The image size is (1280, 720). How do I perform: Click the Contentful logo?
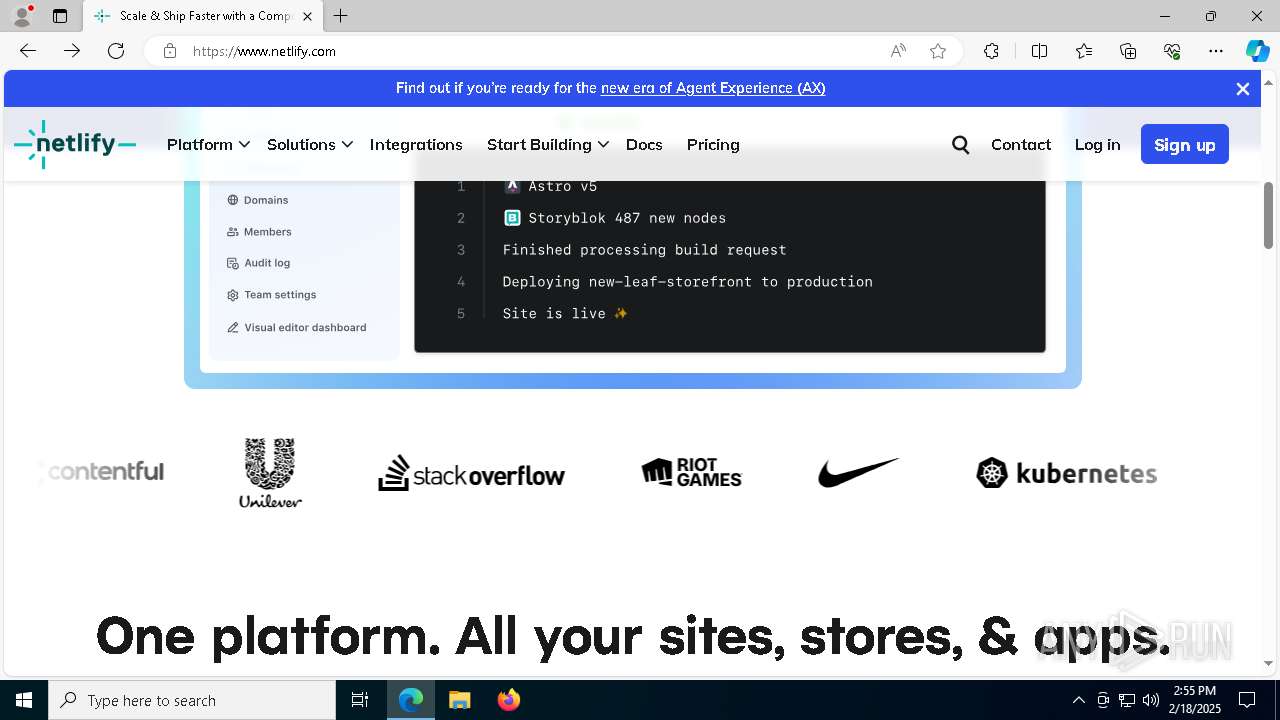click(101, 472)
